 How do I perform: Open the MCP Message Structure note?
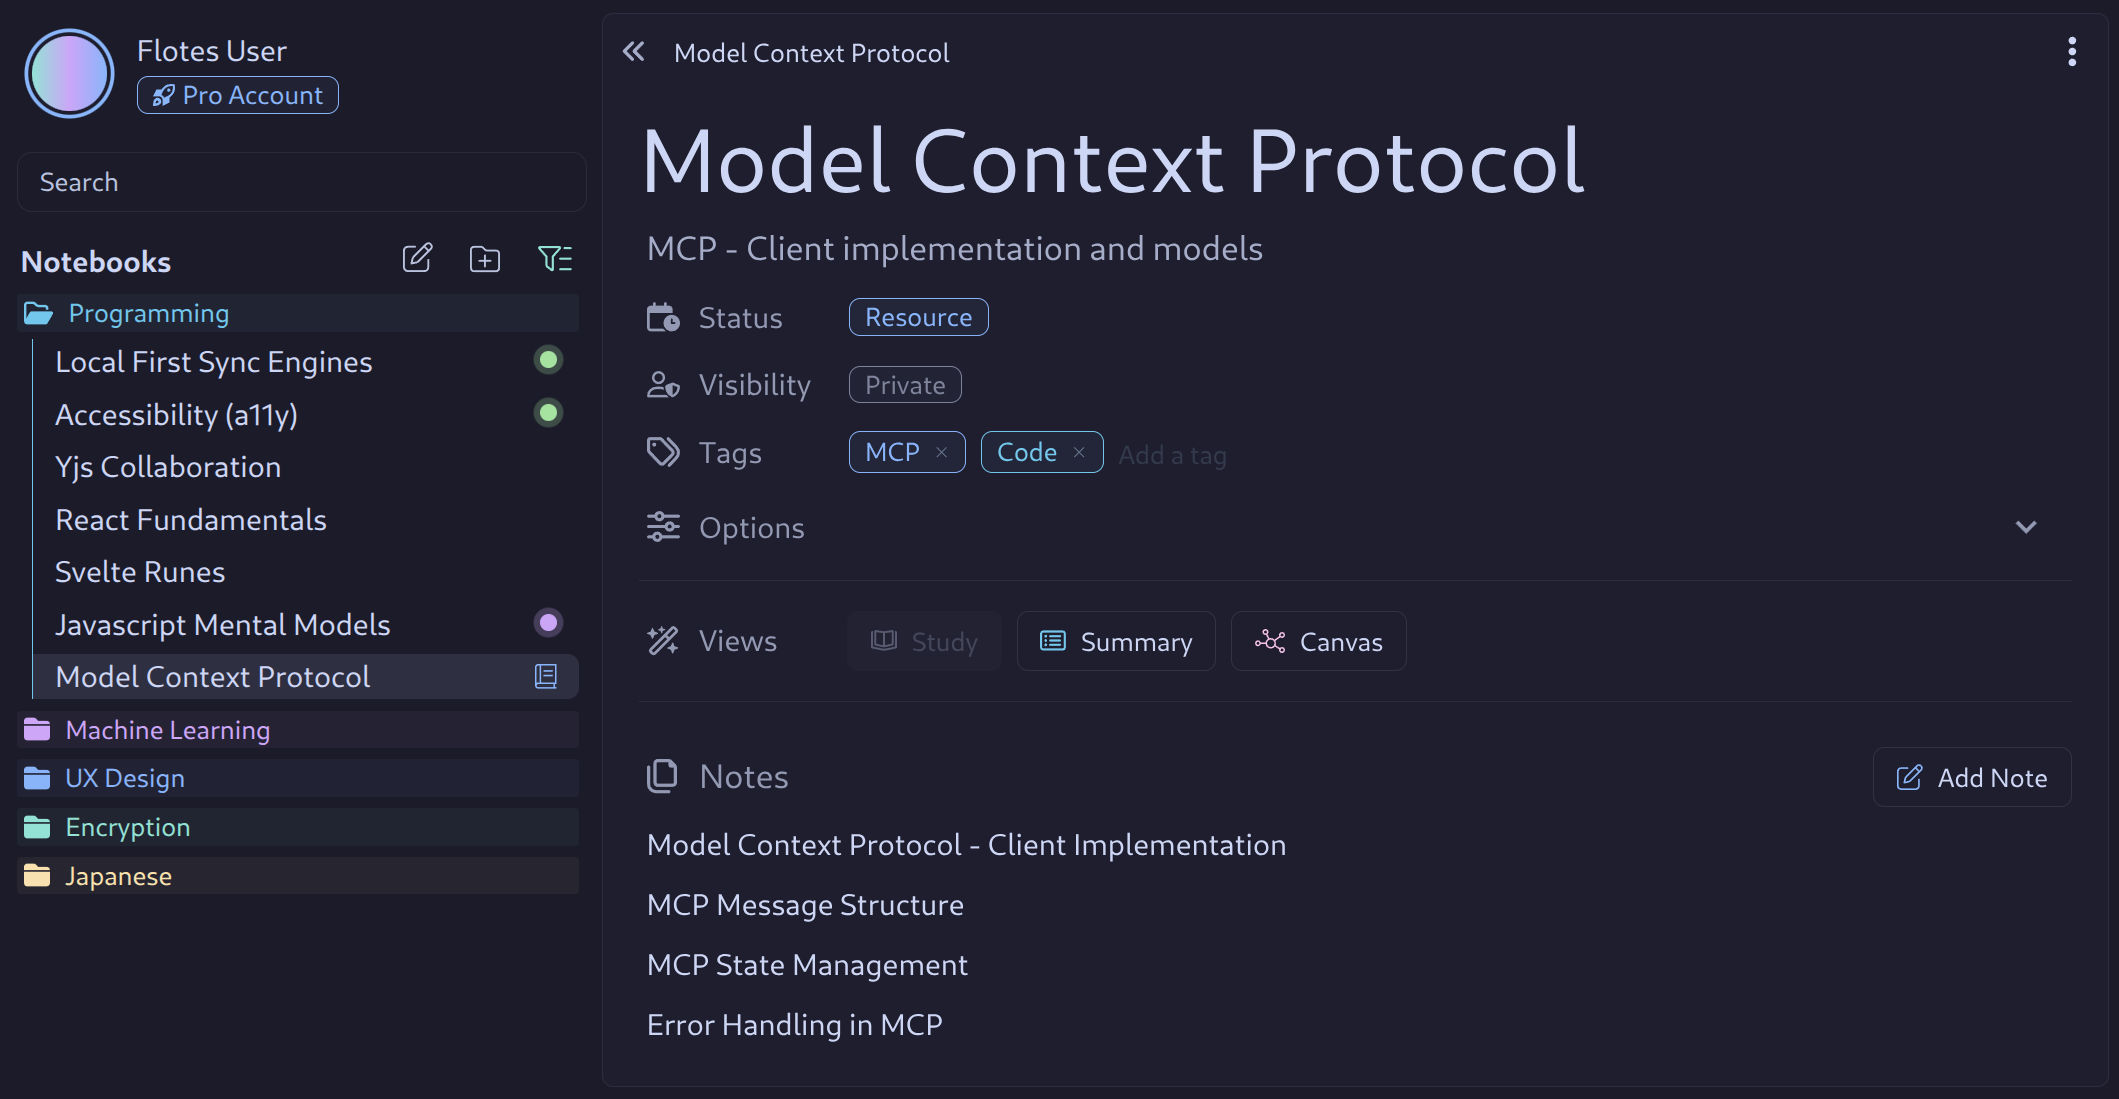[805, 905]
